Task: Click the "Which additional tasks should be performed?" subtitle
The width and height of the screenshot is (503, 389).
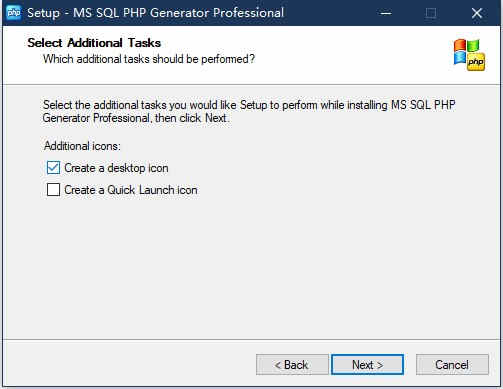Action: [149, 59]
